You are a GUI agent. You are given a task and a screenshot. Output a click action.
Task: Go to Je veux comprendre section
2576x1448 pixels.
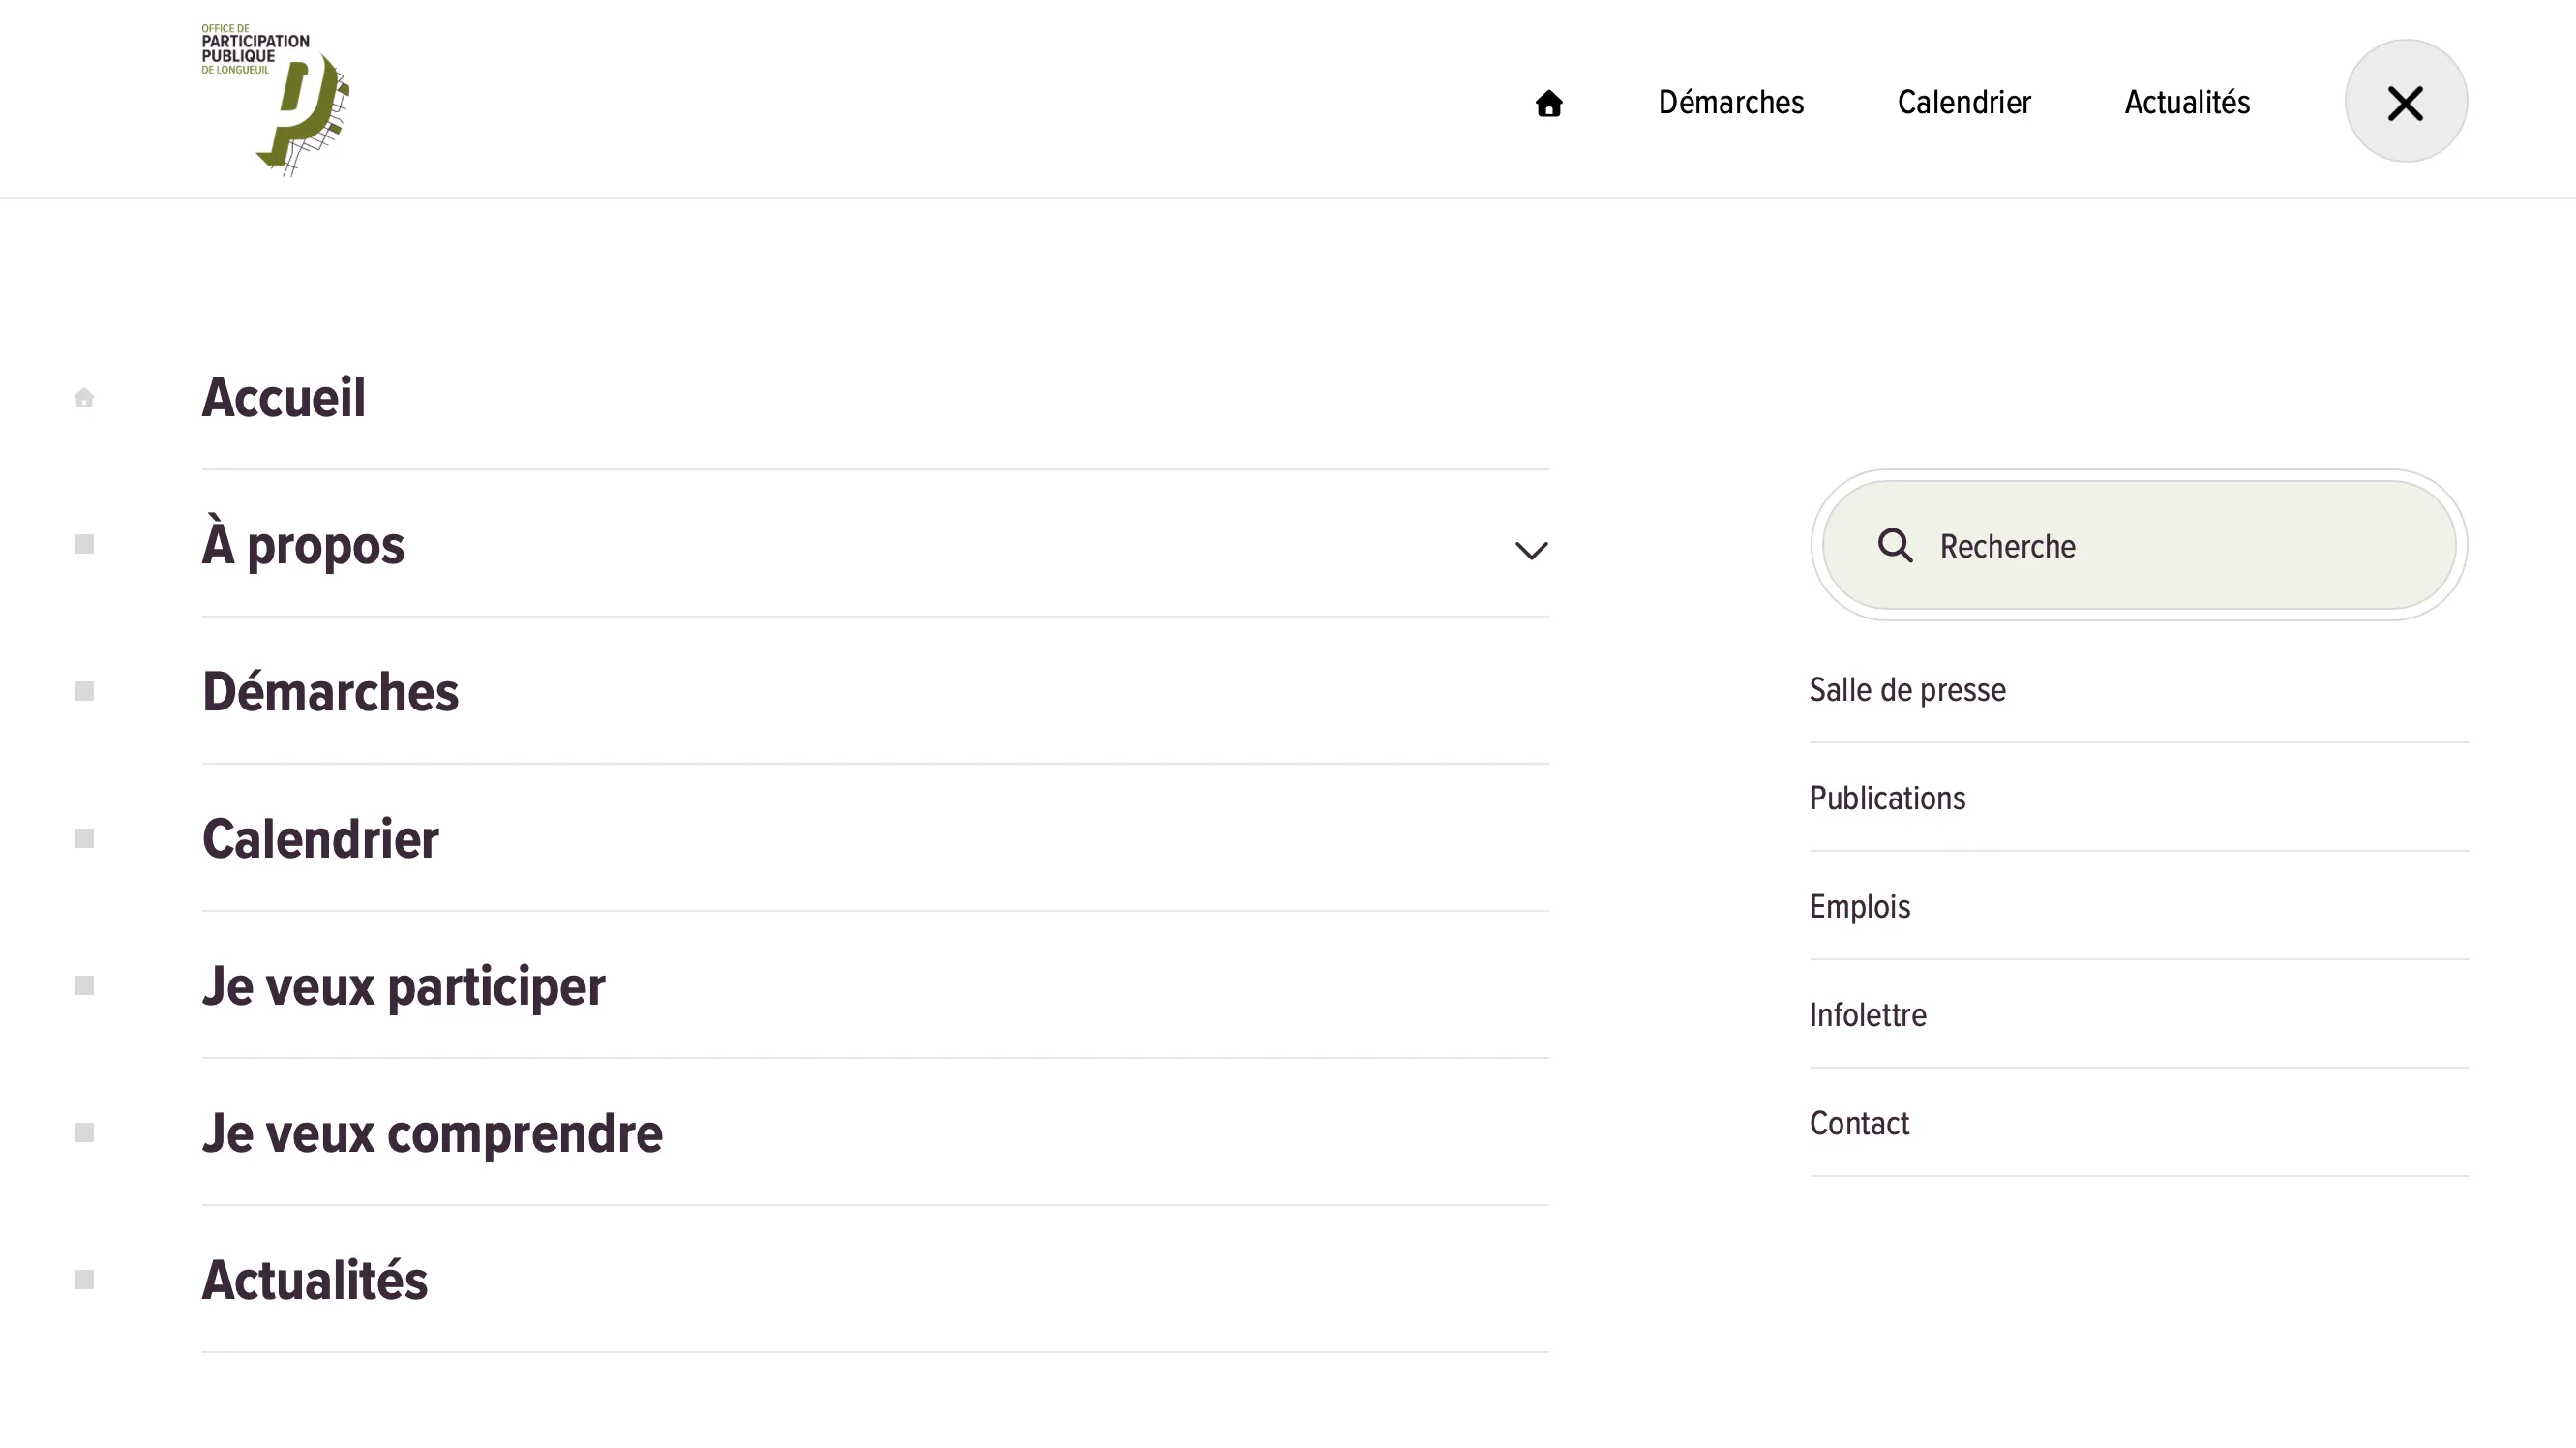[432, 1132]
